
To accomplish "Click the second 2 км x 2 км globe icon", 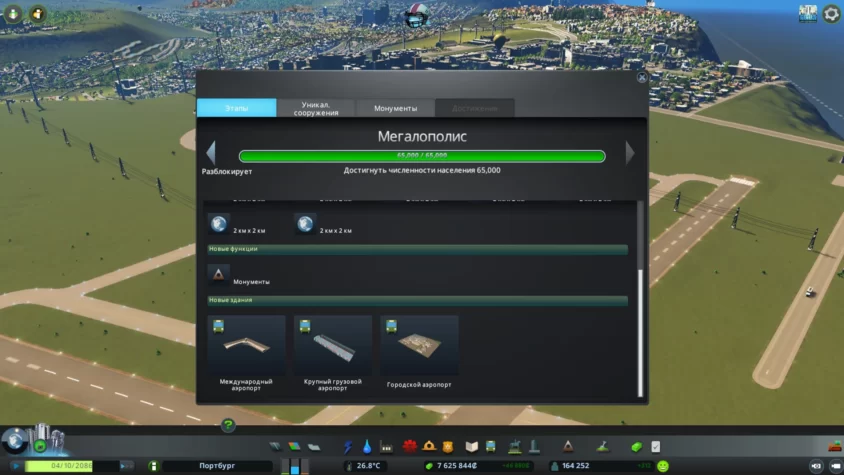I will point(305,223).
